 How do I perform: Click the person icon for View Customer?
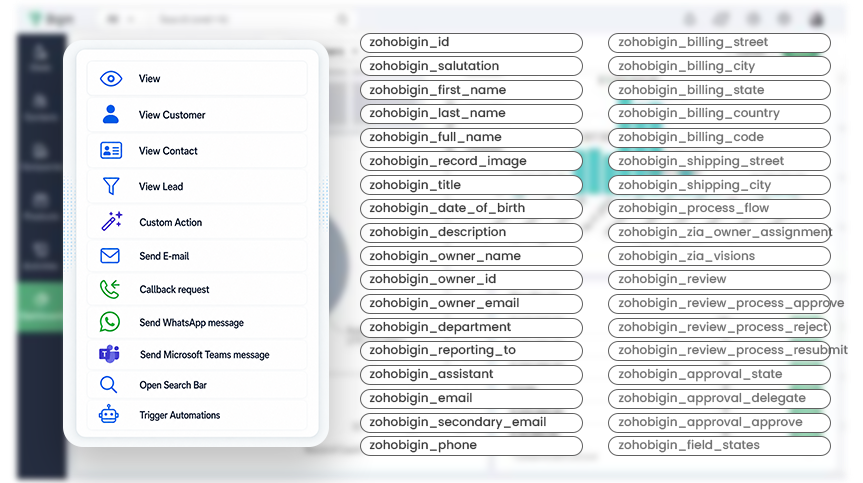point(111,114)
